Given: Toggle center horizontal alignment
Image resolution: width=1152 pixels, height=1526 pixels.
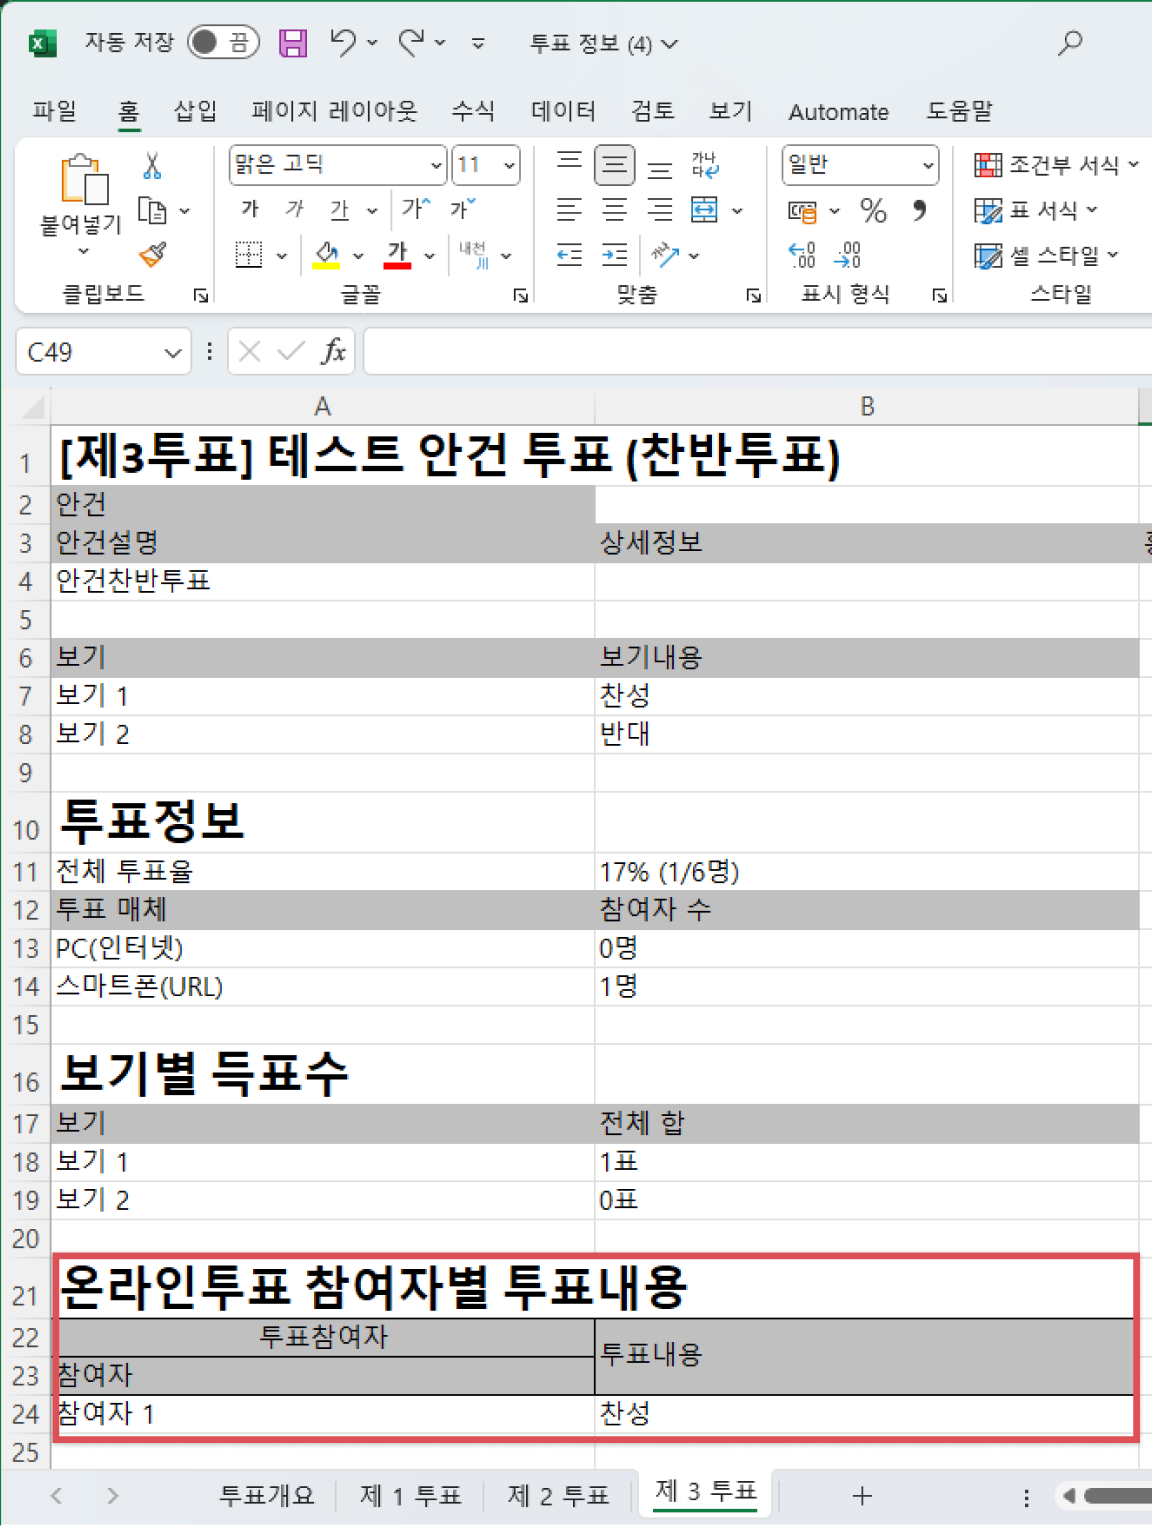Looking at the screenshot, I should point(614,210).
